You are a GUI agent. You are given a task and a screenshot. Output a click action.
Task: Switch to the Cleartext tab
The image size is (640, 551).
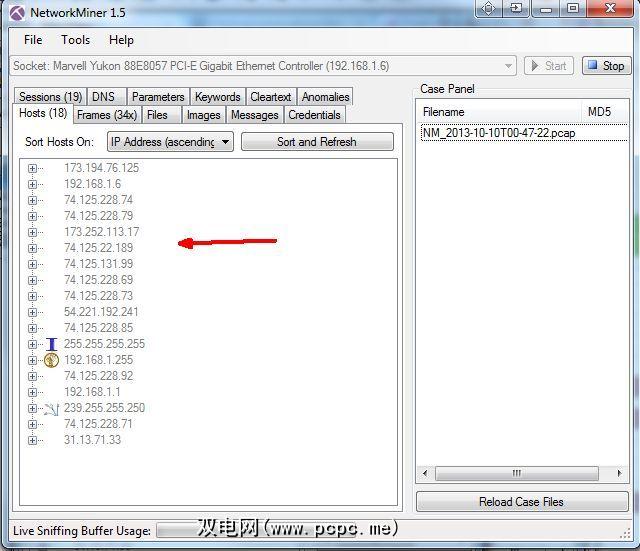[x=271, y=97]
